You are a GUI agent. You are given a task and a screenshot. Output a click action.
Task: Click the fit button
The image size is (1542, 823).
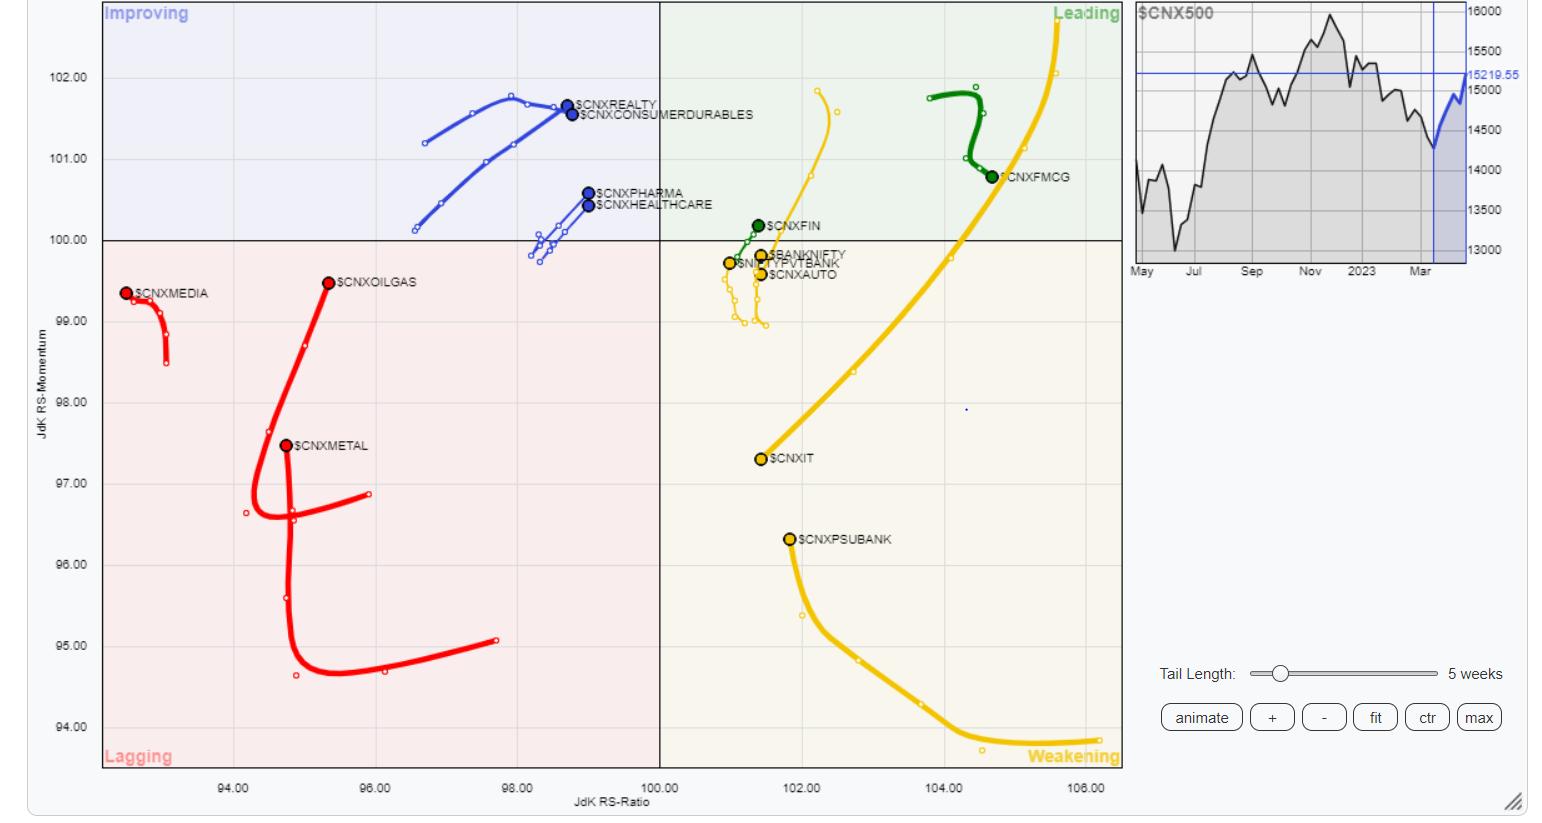1375,718
